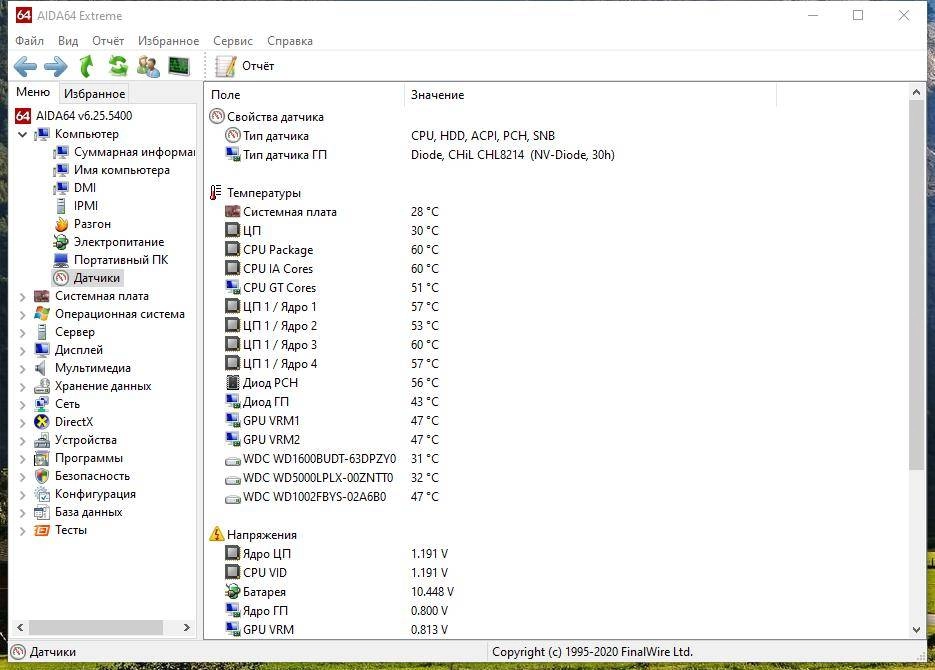Select the CPU VID voltage row
The height and width of the screenshot is (670, 935).
[337, 573]
